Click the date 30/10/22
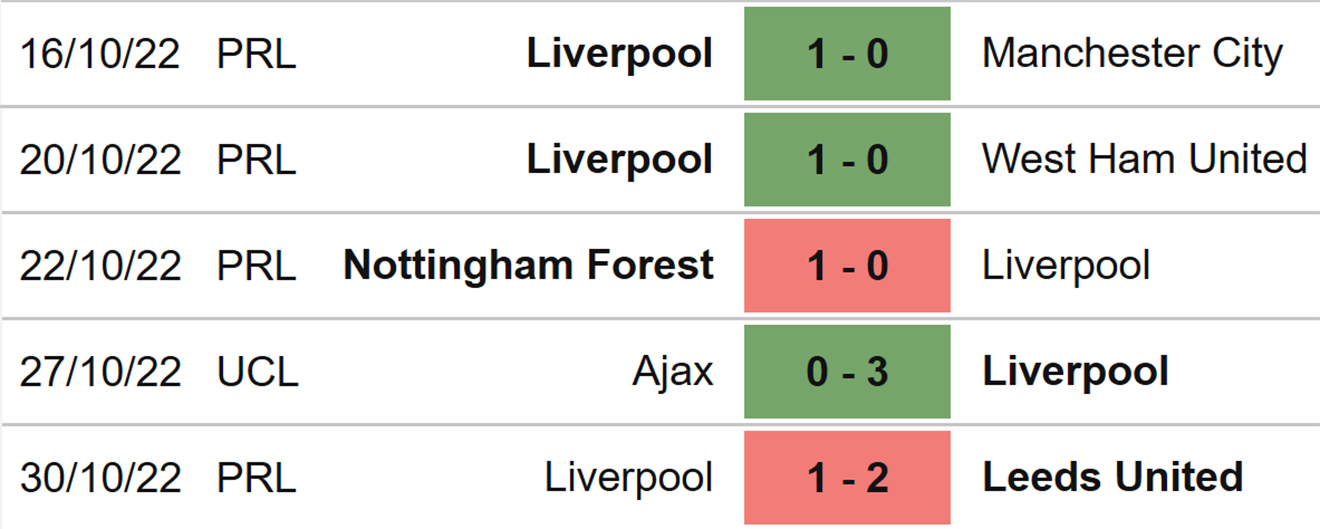Image resolution: width=1320 pixels, height=529 pixels. pyautogui.click(x=100, y=478)
